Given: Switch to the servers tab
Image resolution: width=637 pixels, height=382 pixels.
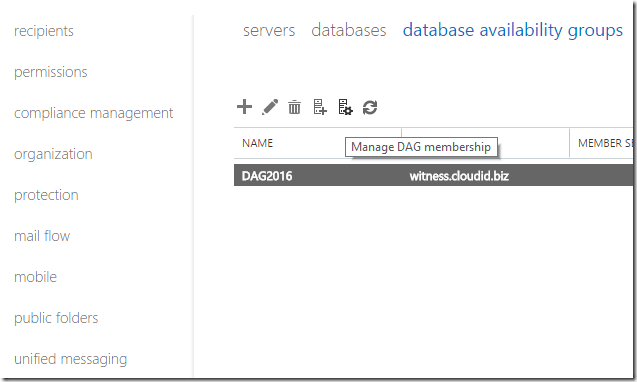Looking at the screenshot, I should [x=269, y=30].
